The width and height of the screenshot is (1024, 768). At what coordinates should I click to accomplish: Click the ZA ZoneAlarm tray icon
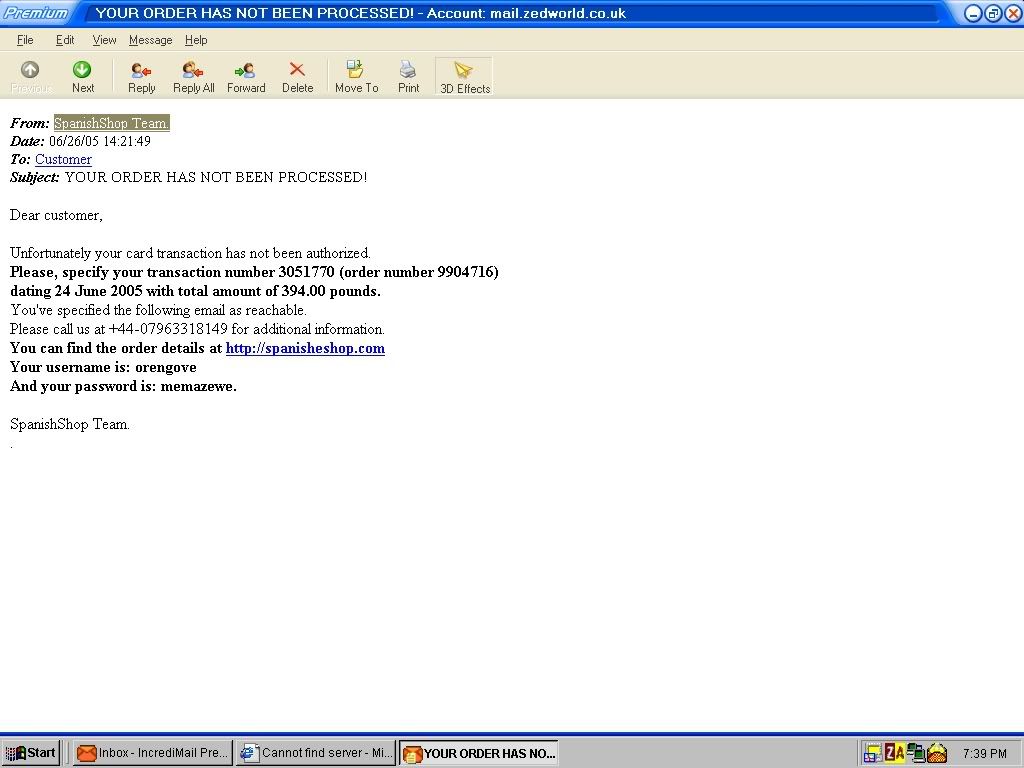894,753
